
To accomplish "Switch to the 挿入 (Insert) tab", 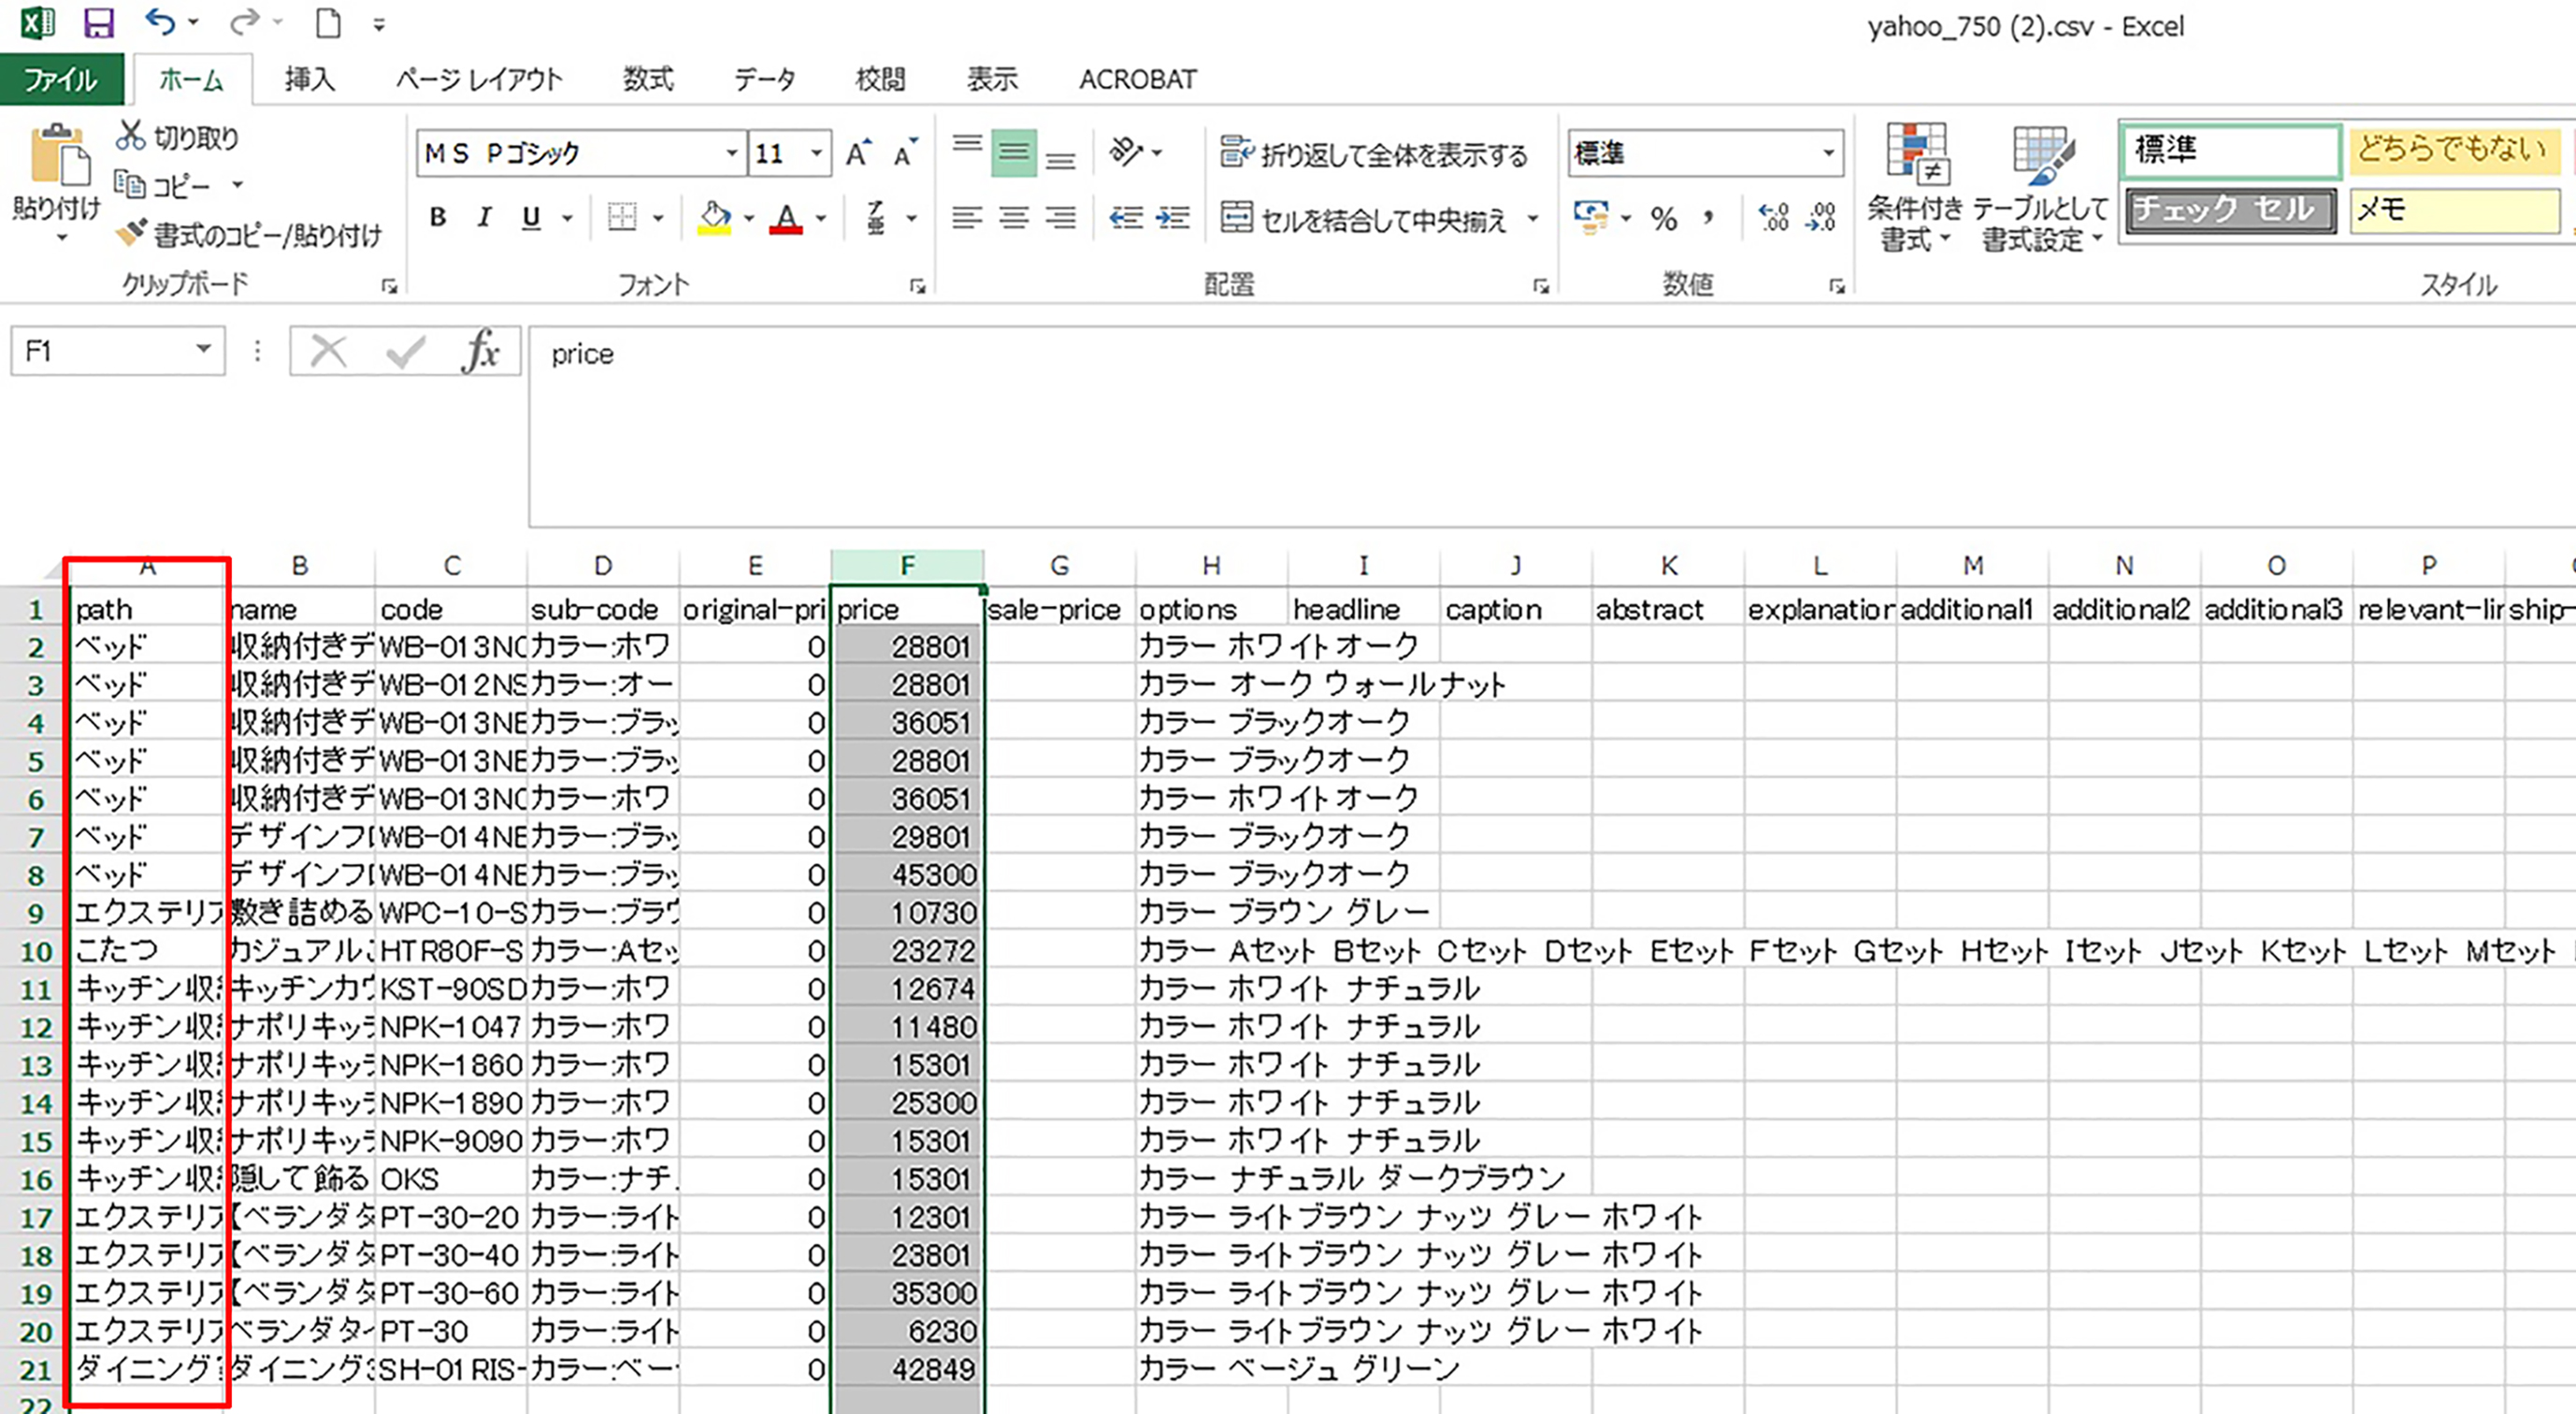I will (x=309, y=79).
